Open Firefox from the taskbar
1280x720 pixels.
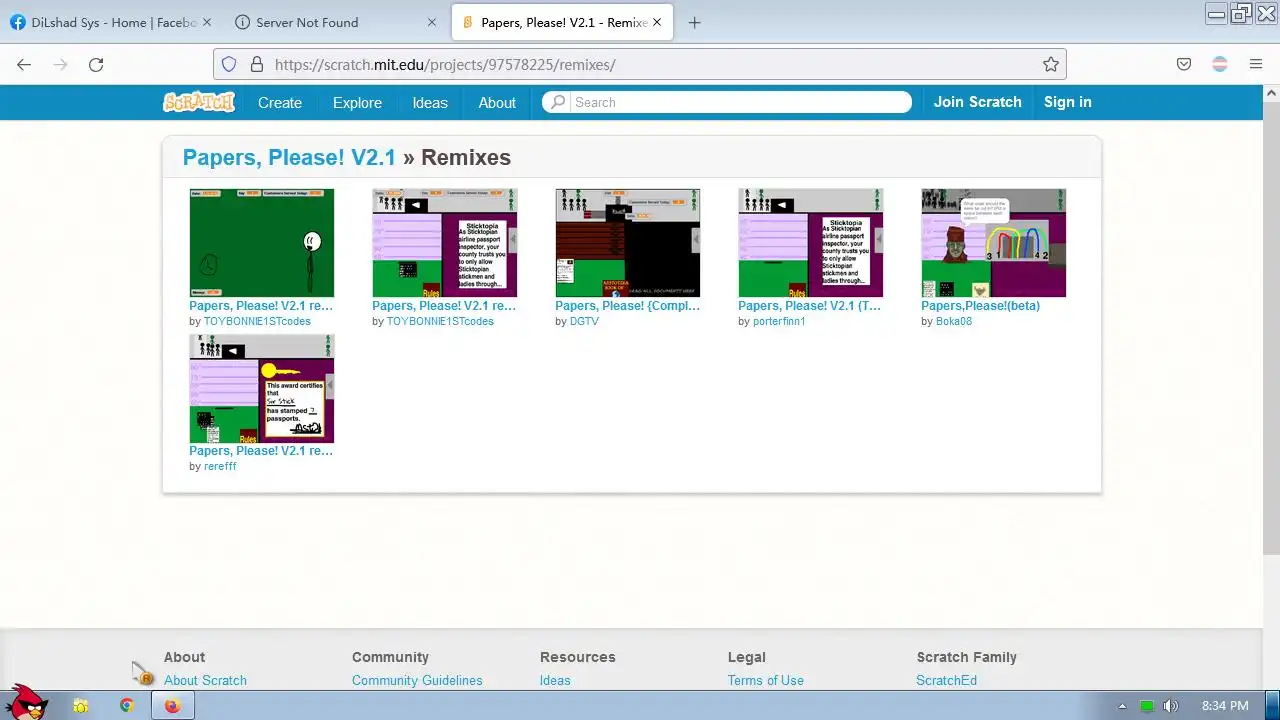[172, 705]
